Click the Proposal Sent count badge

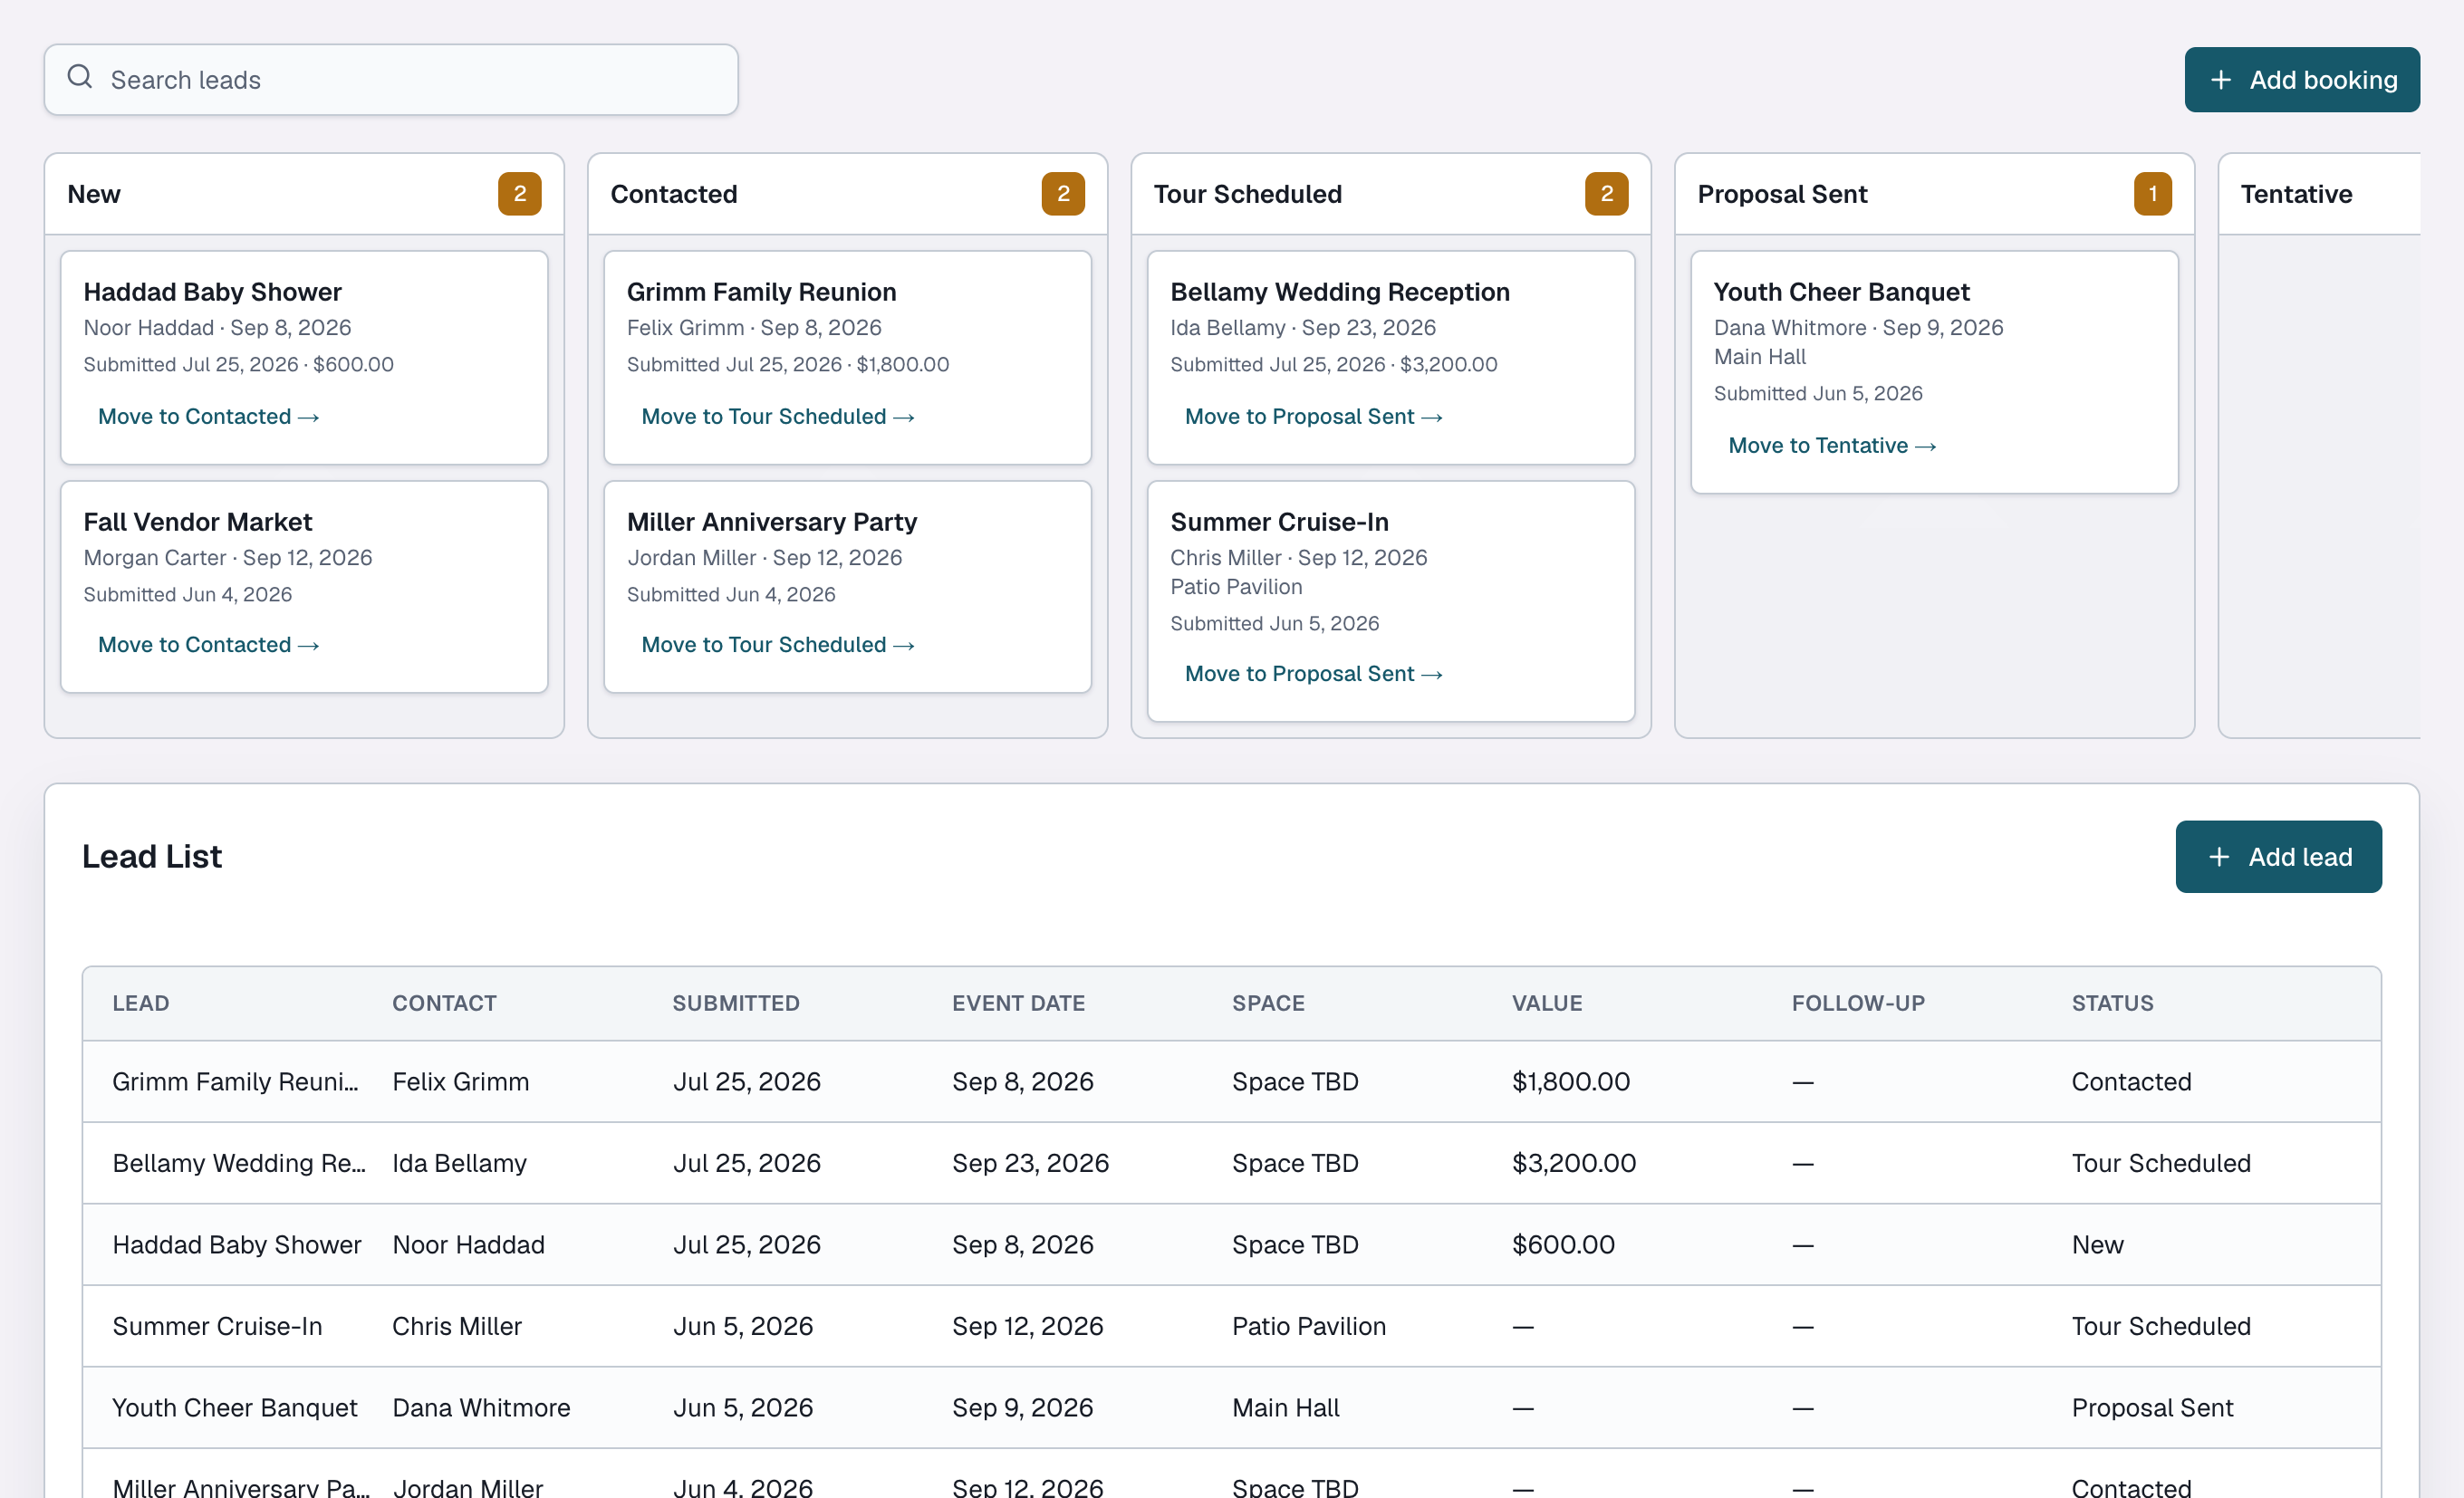point(2152,194)
